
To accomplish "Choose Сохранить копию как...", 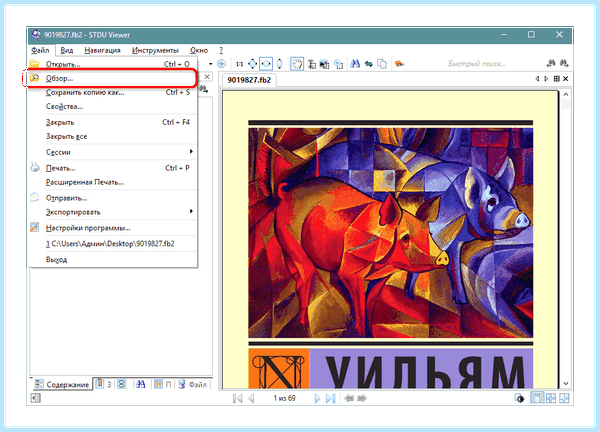I will tap(113, 92).
